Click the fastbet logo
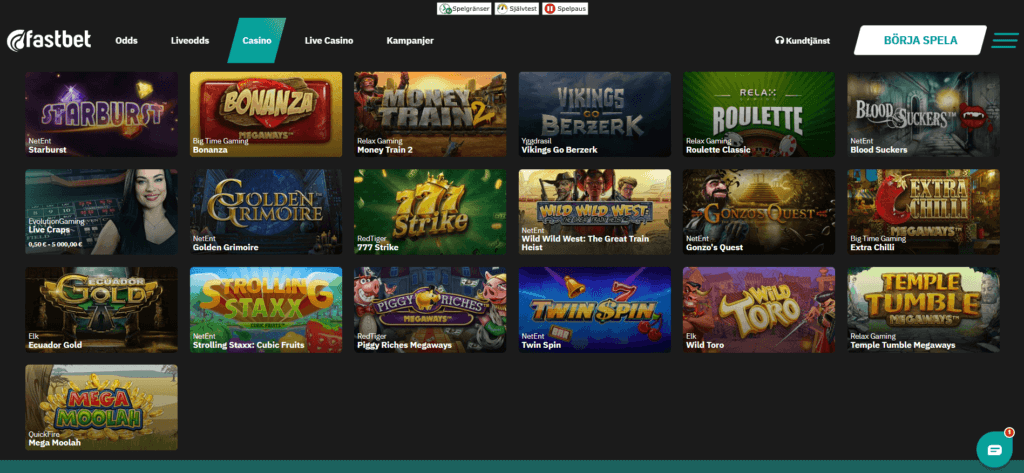The image size is (1024, 473). point(49,41)
